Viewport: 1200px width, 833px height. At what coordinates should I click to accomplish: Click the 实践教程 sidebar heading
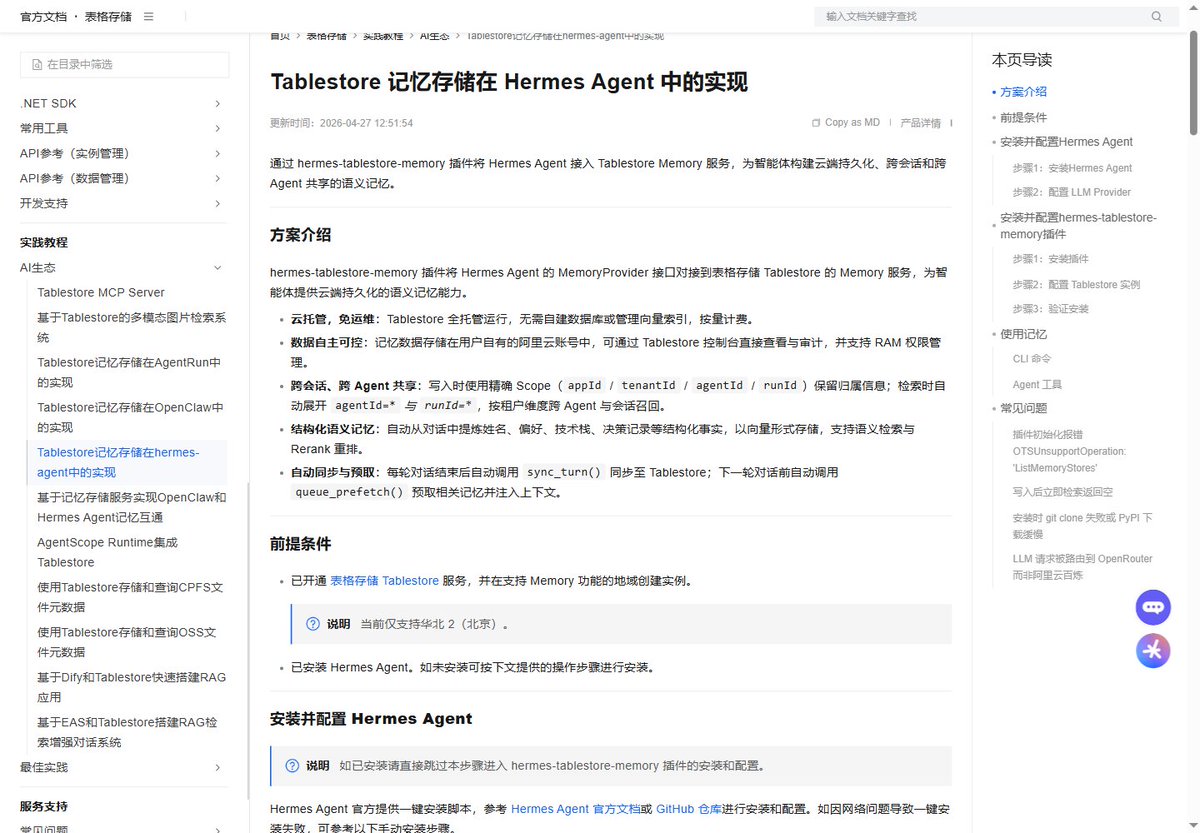(x=44, y=243)
